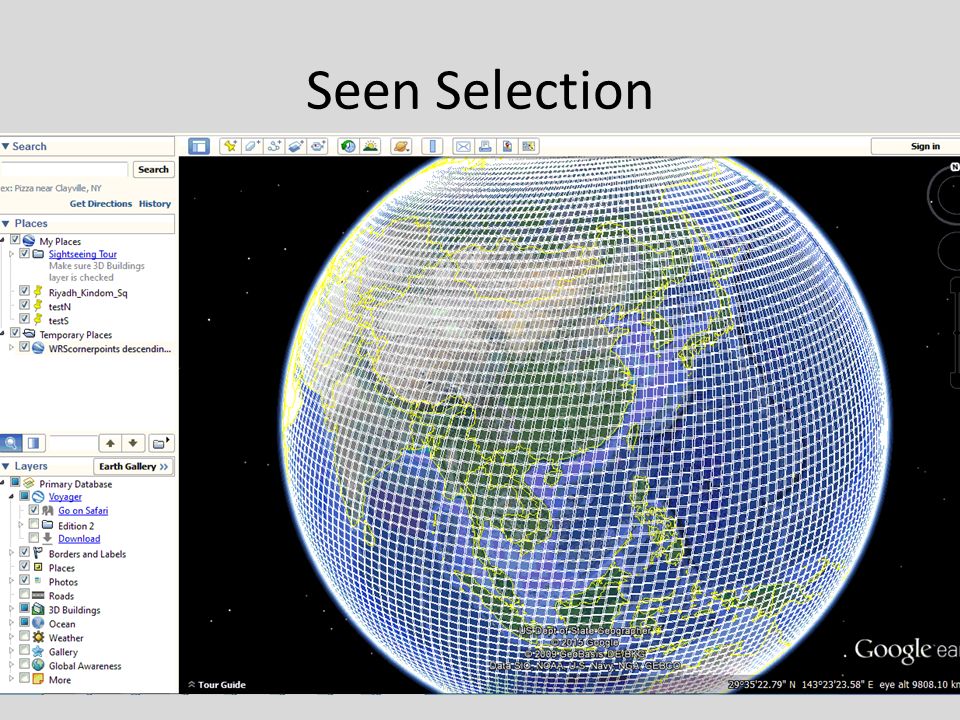Click the Download link
960x720 pixels.
pos(79,539)
